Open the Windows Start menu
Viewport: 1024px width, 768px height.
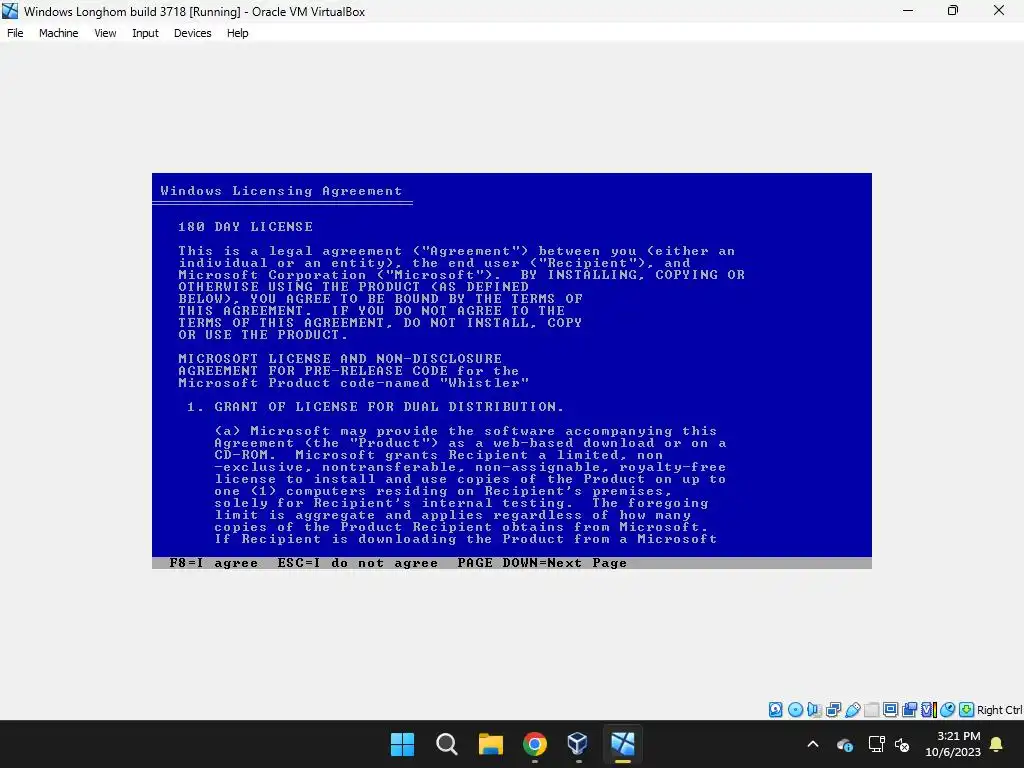click(x=402, y=744)
